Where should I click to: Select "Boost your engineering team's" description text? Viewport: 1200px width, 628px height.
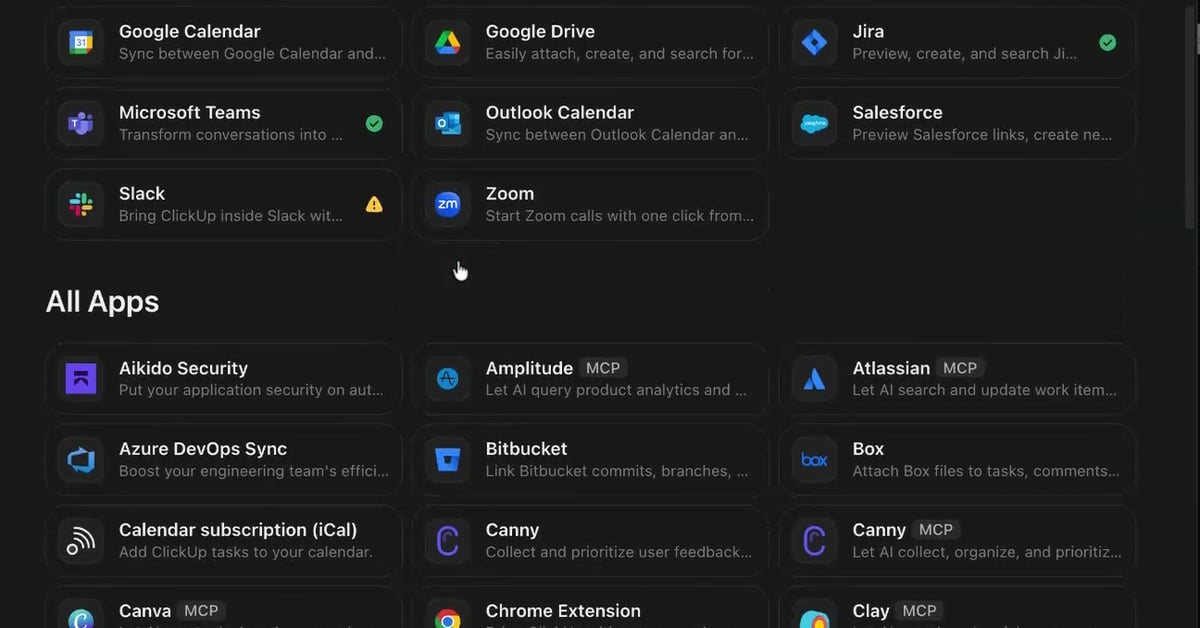(x=254, y=471)
